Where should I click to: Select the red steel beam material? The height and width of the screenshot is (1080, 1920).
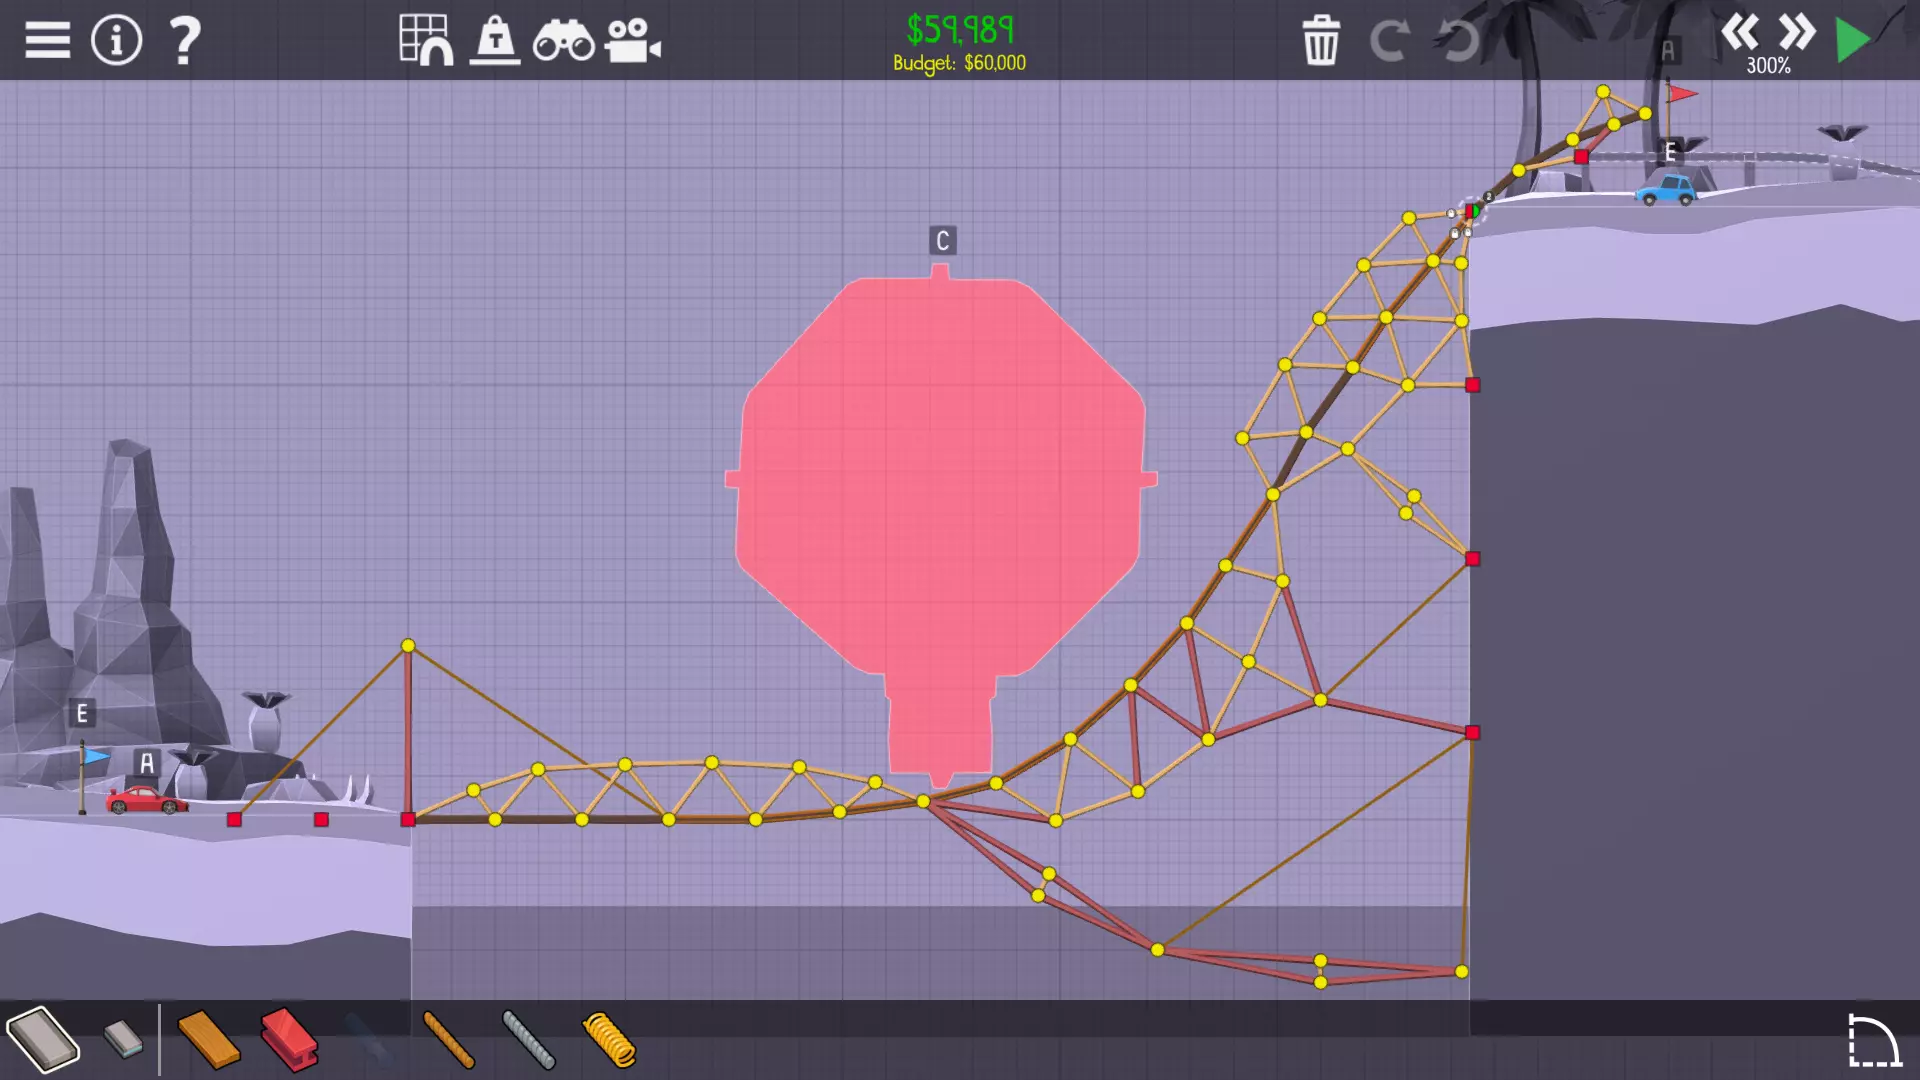[x=289, y=1040]
